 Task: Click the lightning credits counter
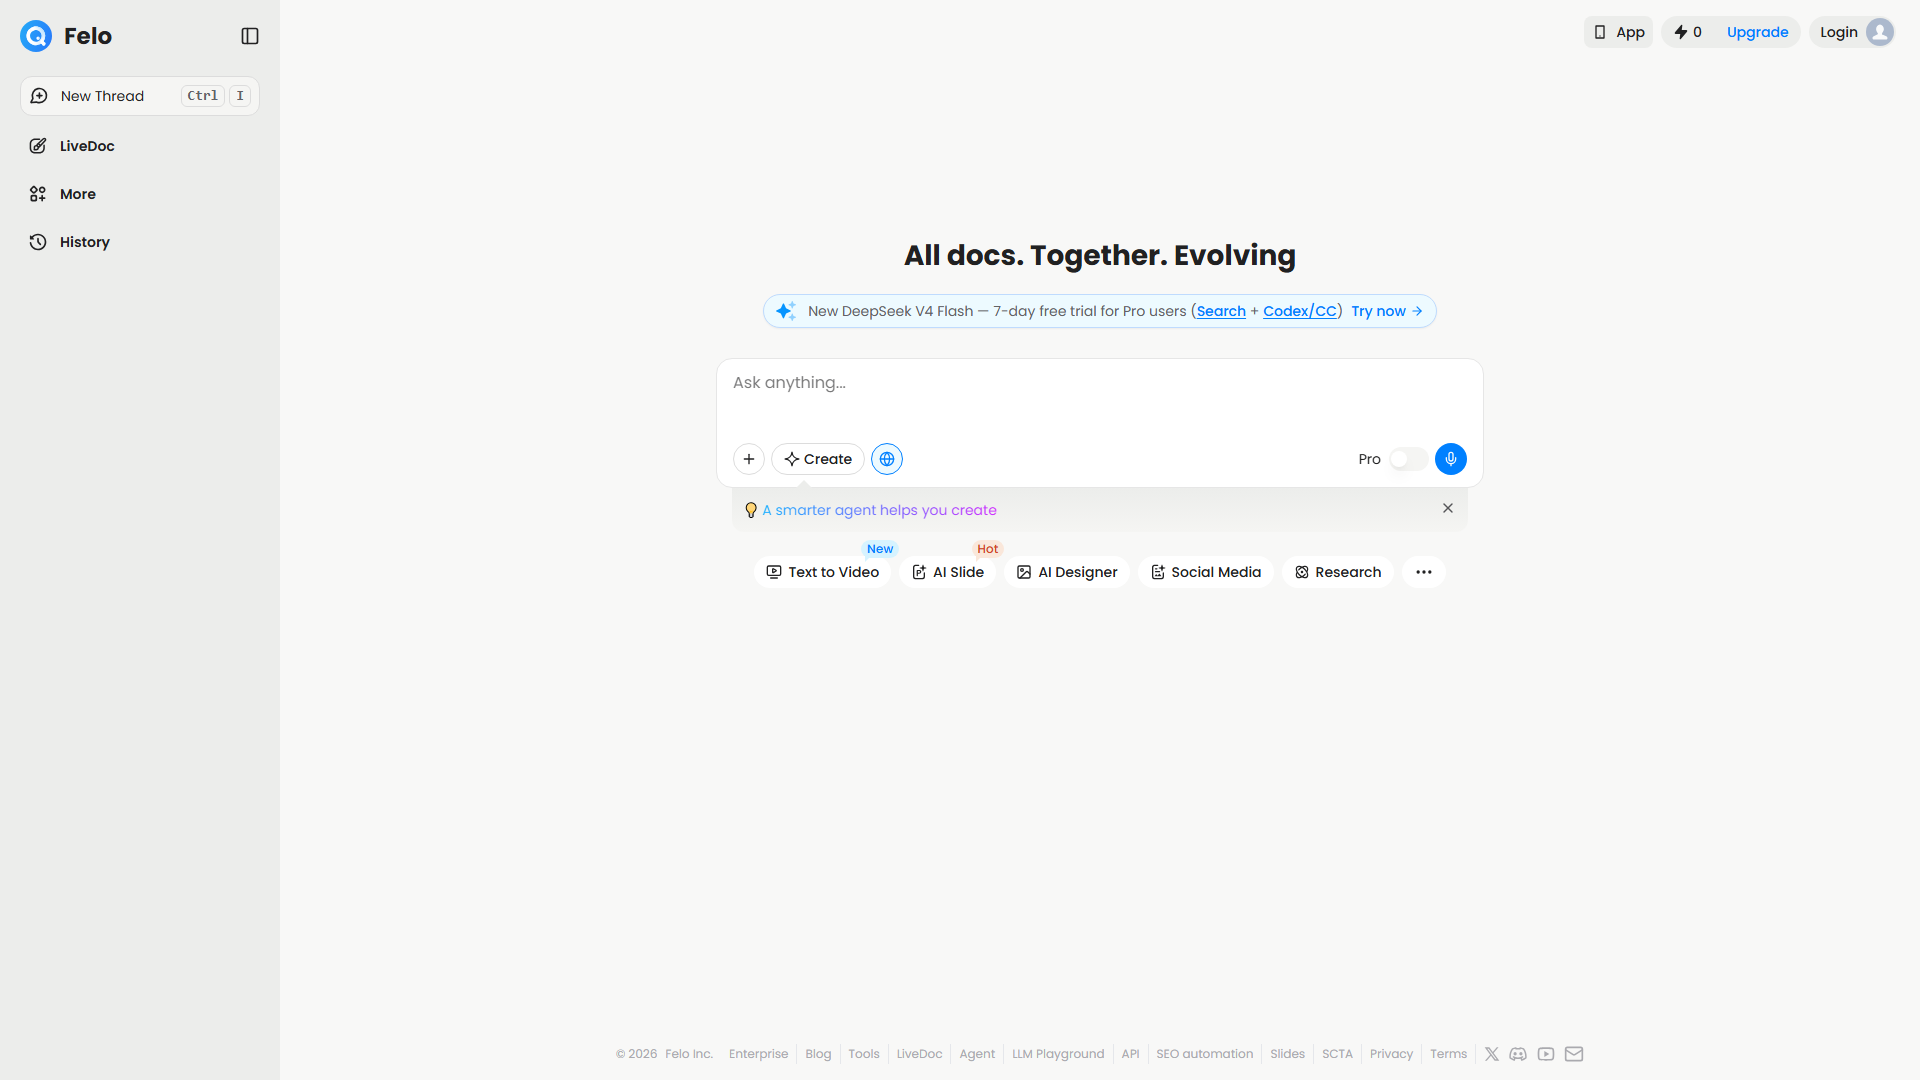click(x=1688, y=32)
